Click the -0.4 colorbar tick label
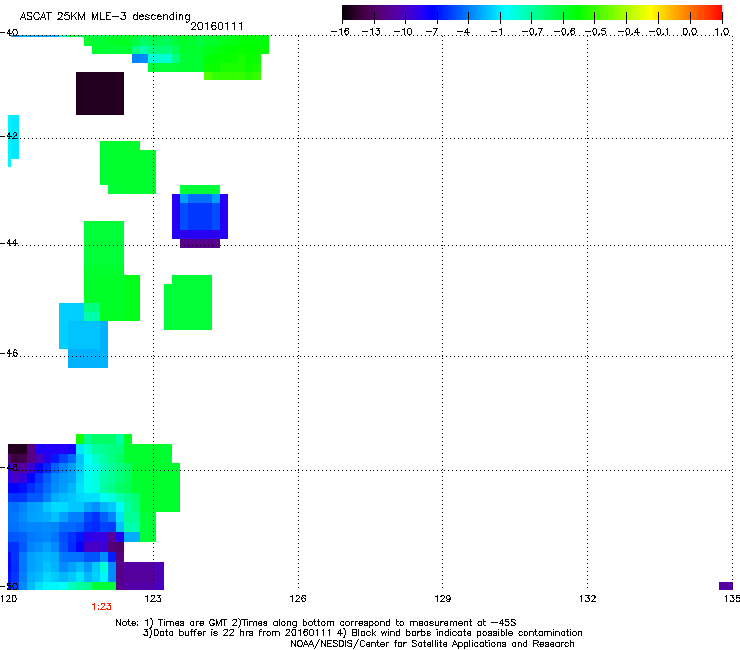740x650 pixels. (x=629, y=32)
